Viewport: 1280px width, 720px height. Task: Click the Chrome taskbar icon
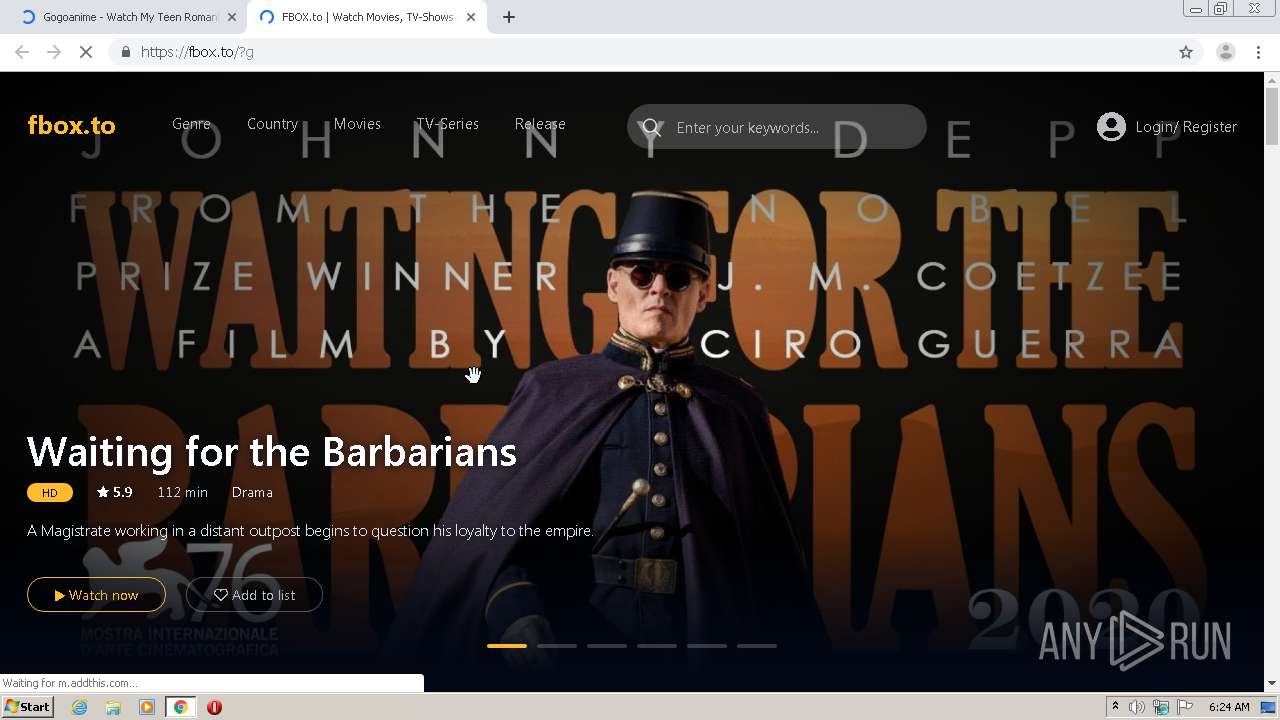pyautogui.click(x=181, y=707)
